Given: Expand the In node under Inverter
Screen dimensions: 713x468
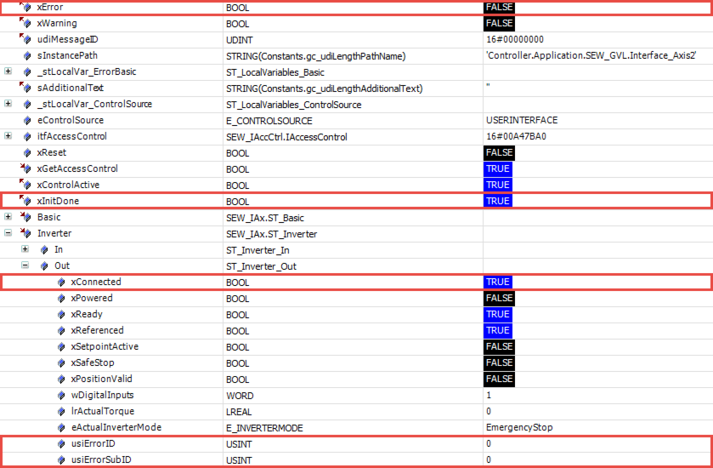Looking at the screenshot, I should (25, 249).
